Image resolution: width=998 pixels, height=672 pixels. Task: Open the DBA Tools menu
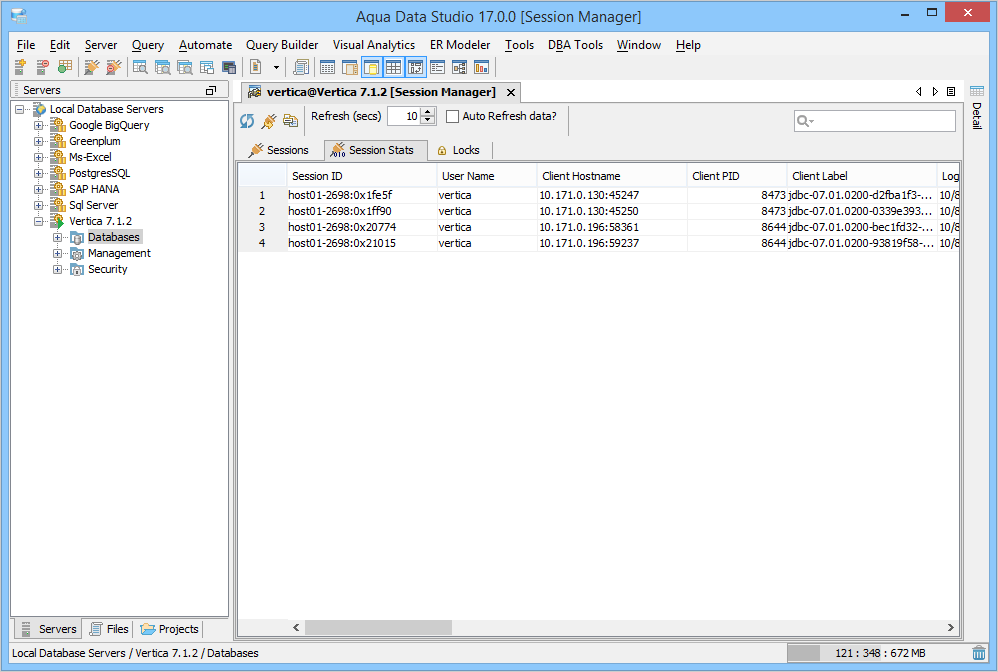(575, 45)
